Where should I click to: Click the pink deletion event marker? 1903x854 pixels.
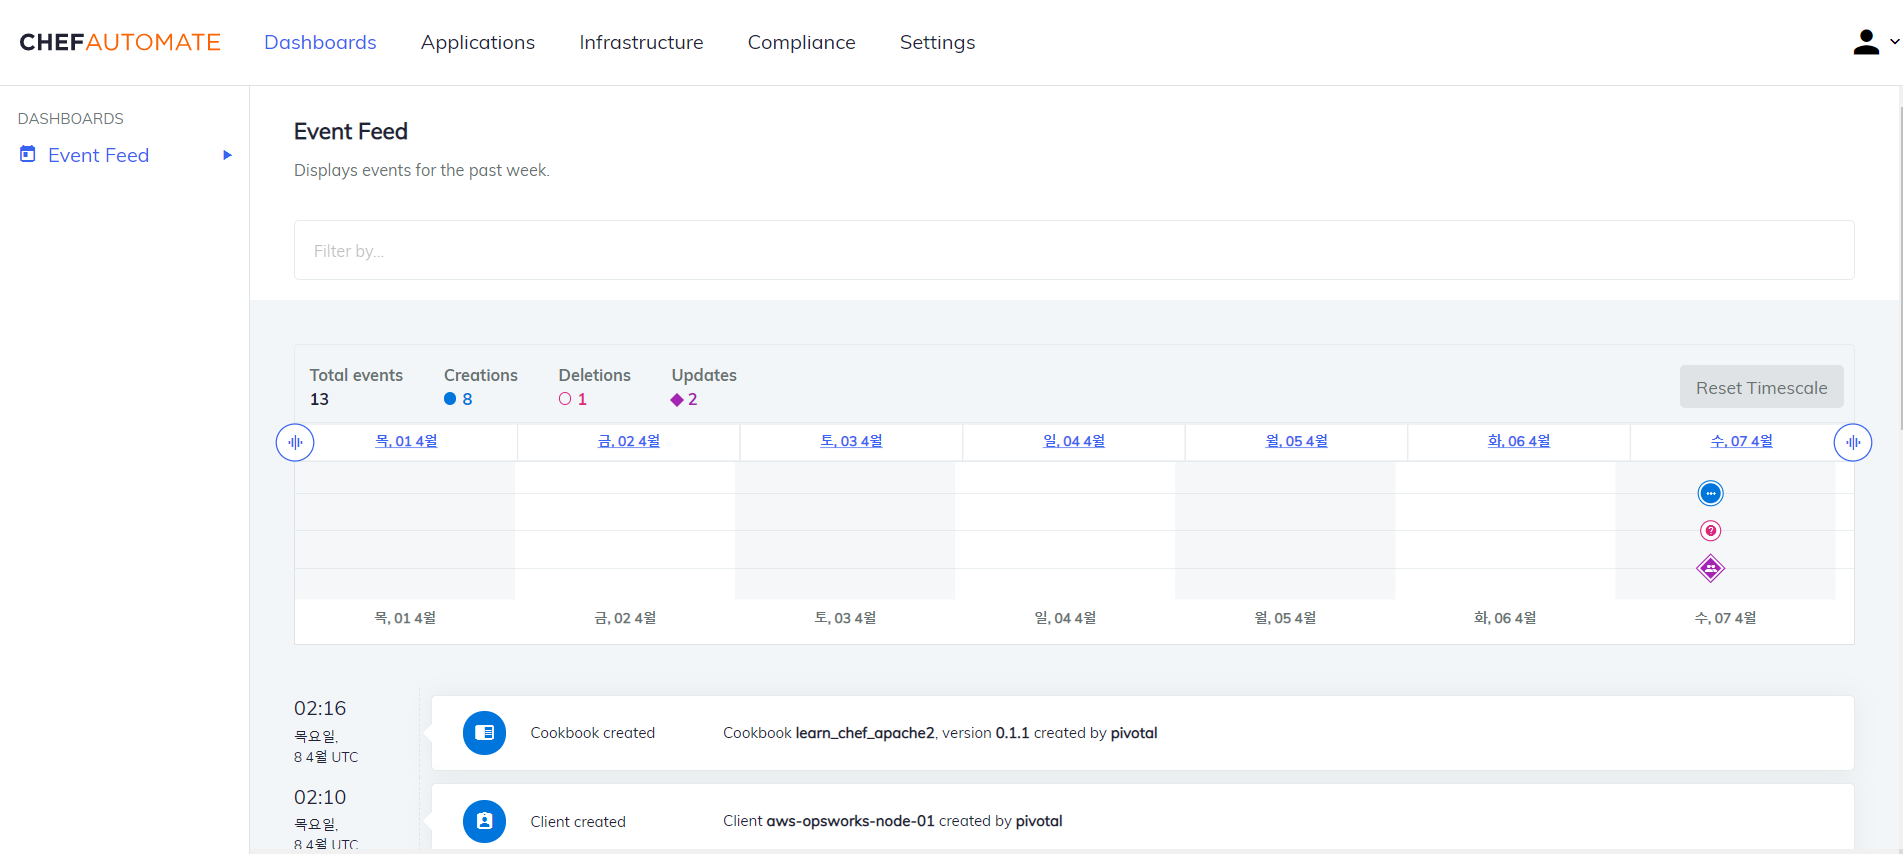pyautogui.click(x=1711, y=531)
